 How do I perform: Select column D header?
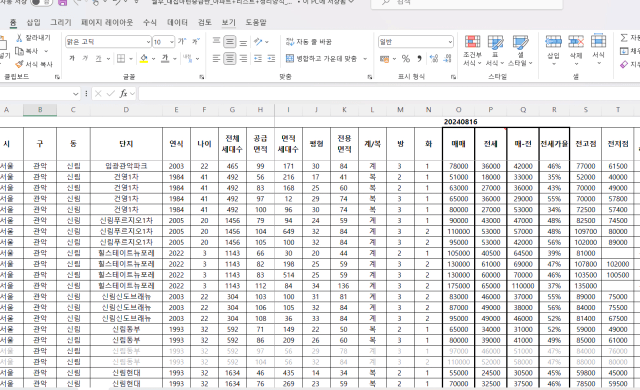click(126, 109)
